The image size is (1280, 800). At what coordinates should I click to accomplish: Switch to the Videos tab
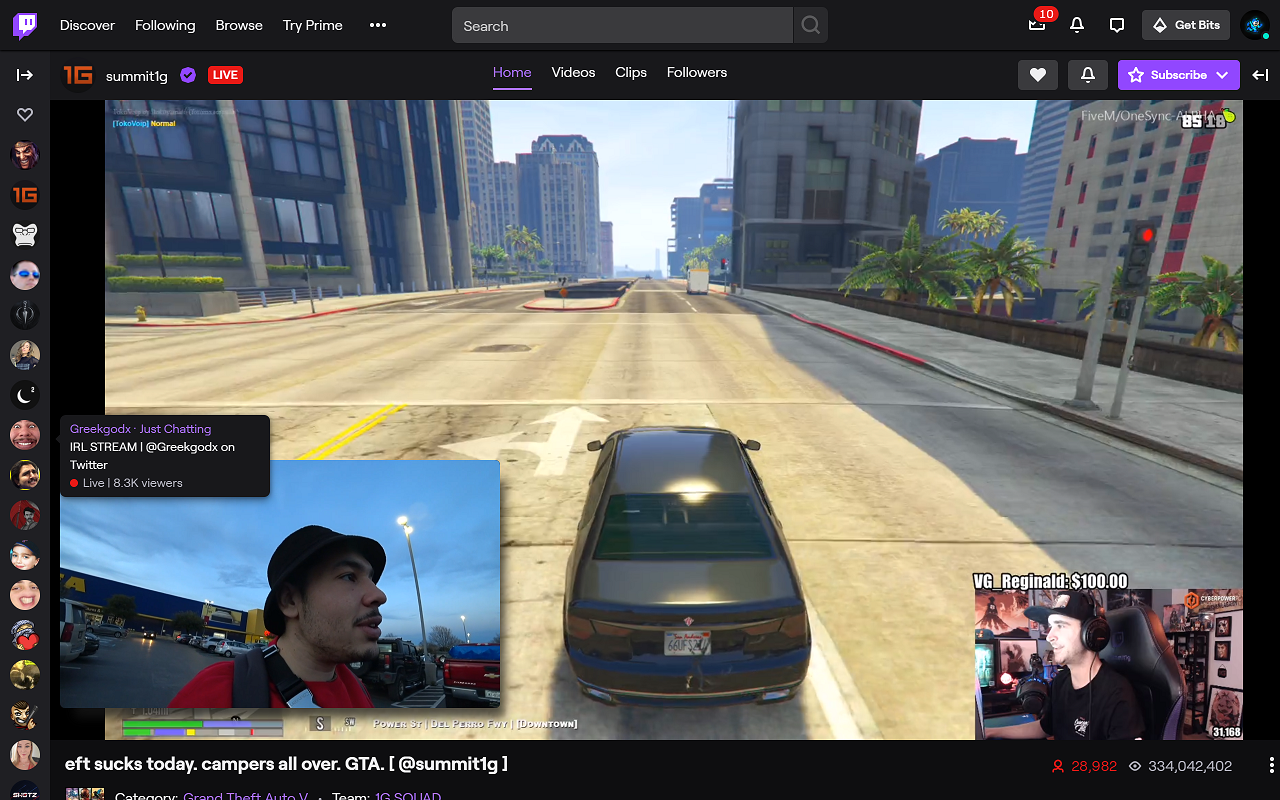pyautogui.click(x=573, y=72)
